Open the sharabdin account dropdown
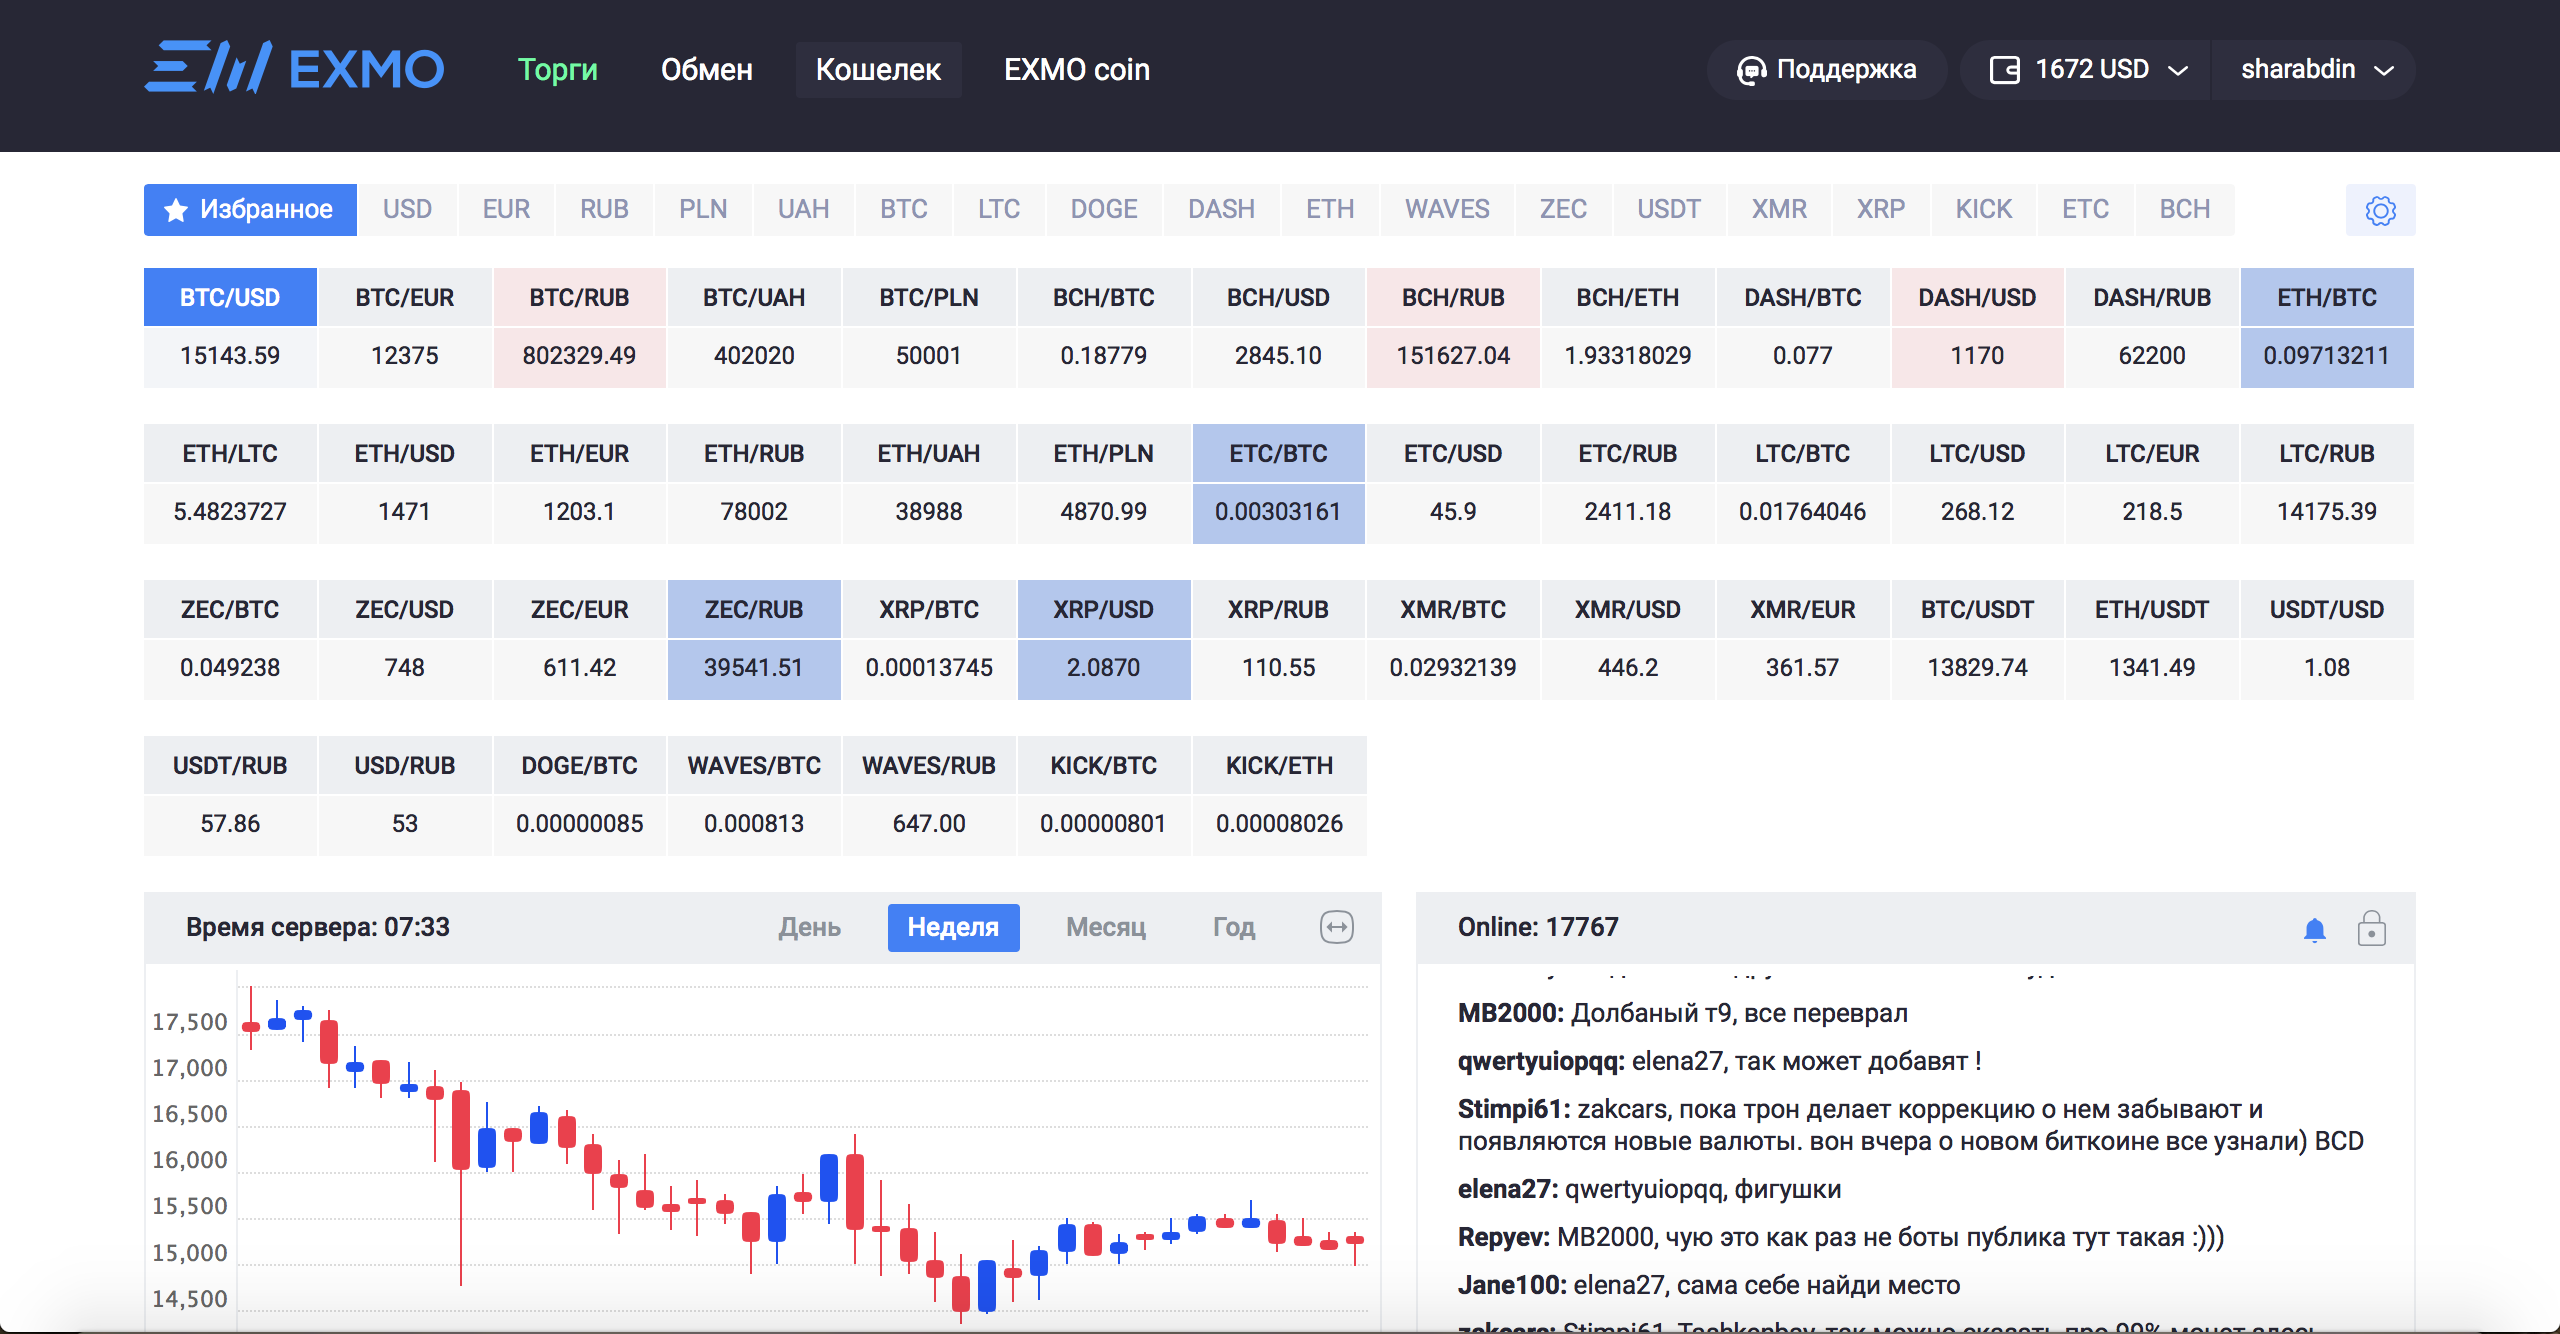Image resolution: width=2560 pixels, height=1334 pixels. [x=2314, y=69]
